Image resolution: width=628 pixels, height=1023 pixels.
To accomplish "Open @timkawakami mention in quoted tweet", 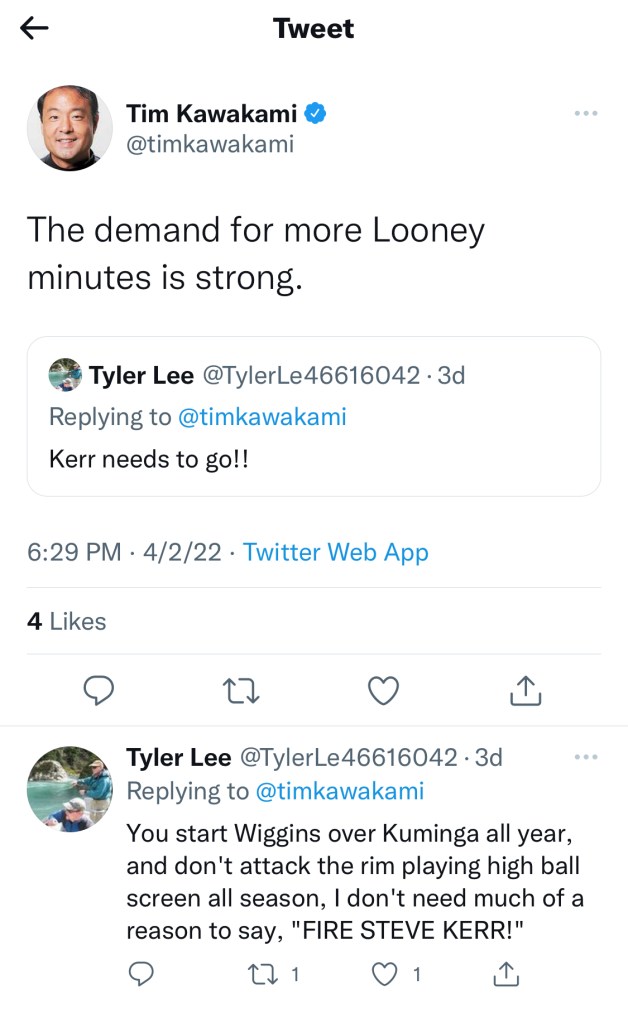I will coord(262,417).
